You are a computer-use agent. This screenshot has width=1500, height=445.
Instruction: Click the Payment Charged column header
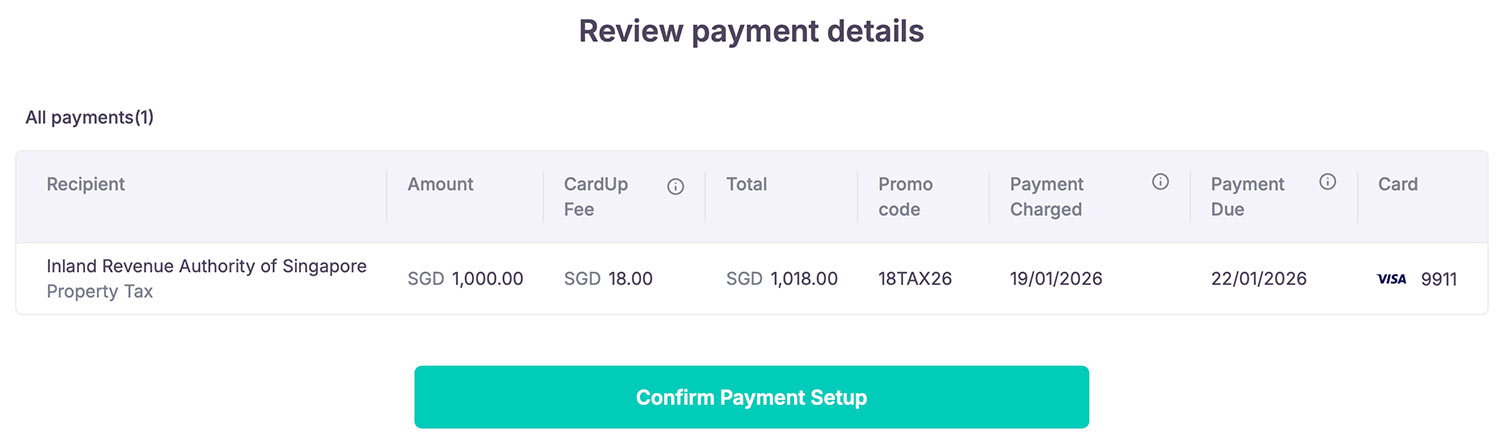pos(1046,196)
